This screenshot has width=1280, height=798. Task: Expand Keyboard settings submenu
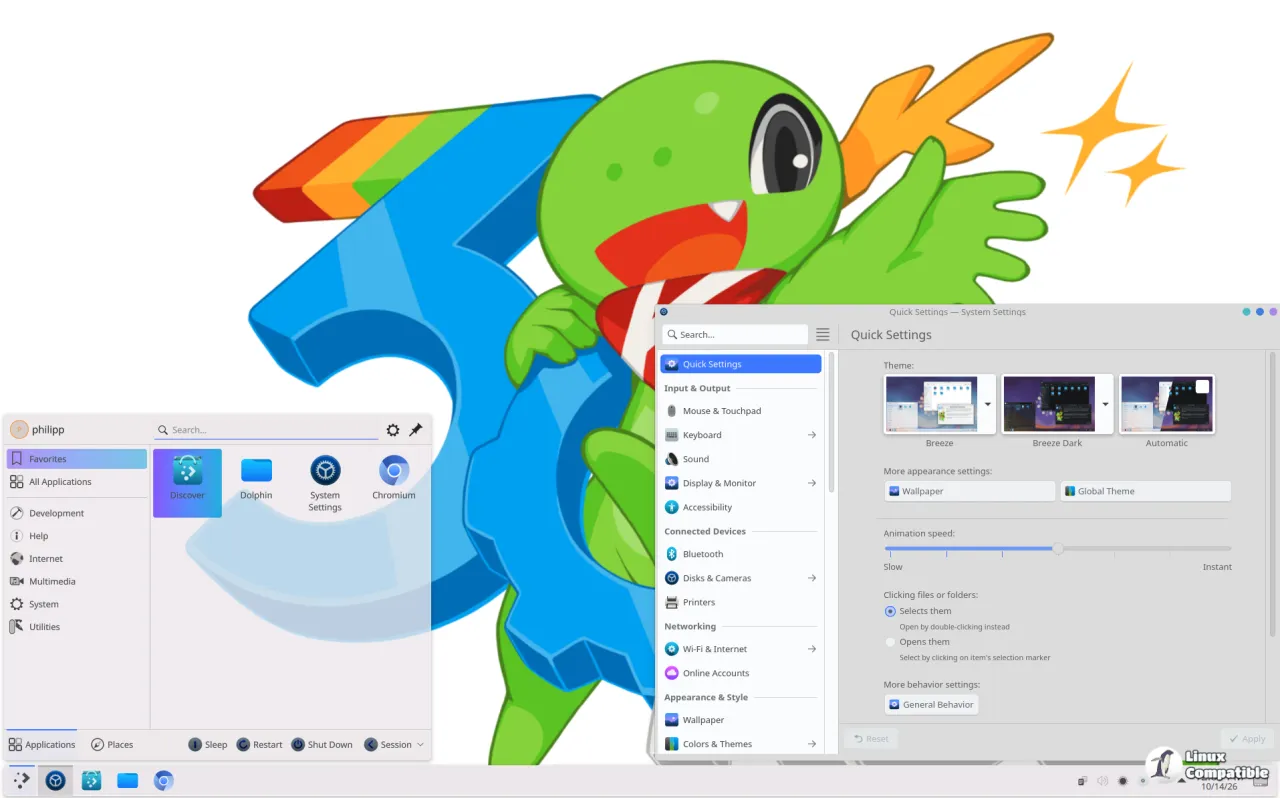(811, 435)
